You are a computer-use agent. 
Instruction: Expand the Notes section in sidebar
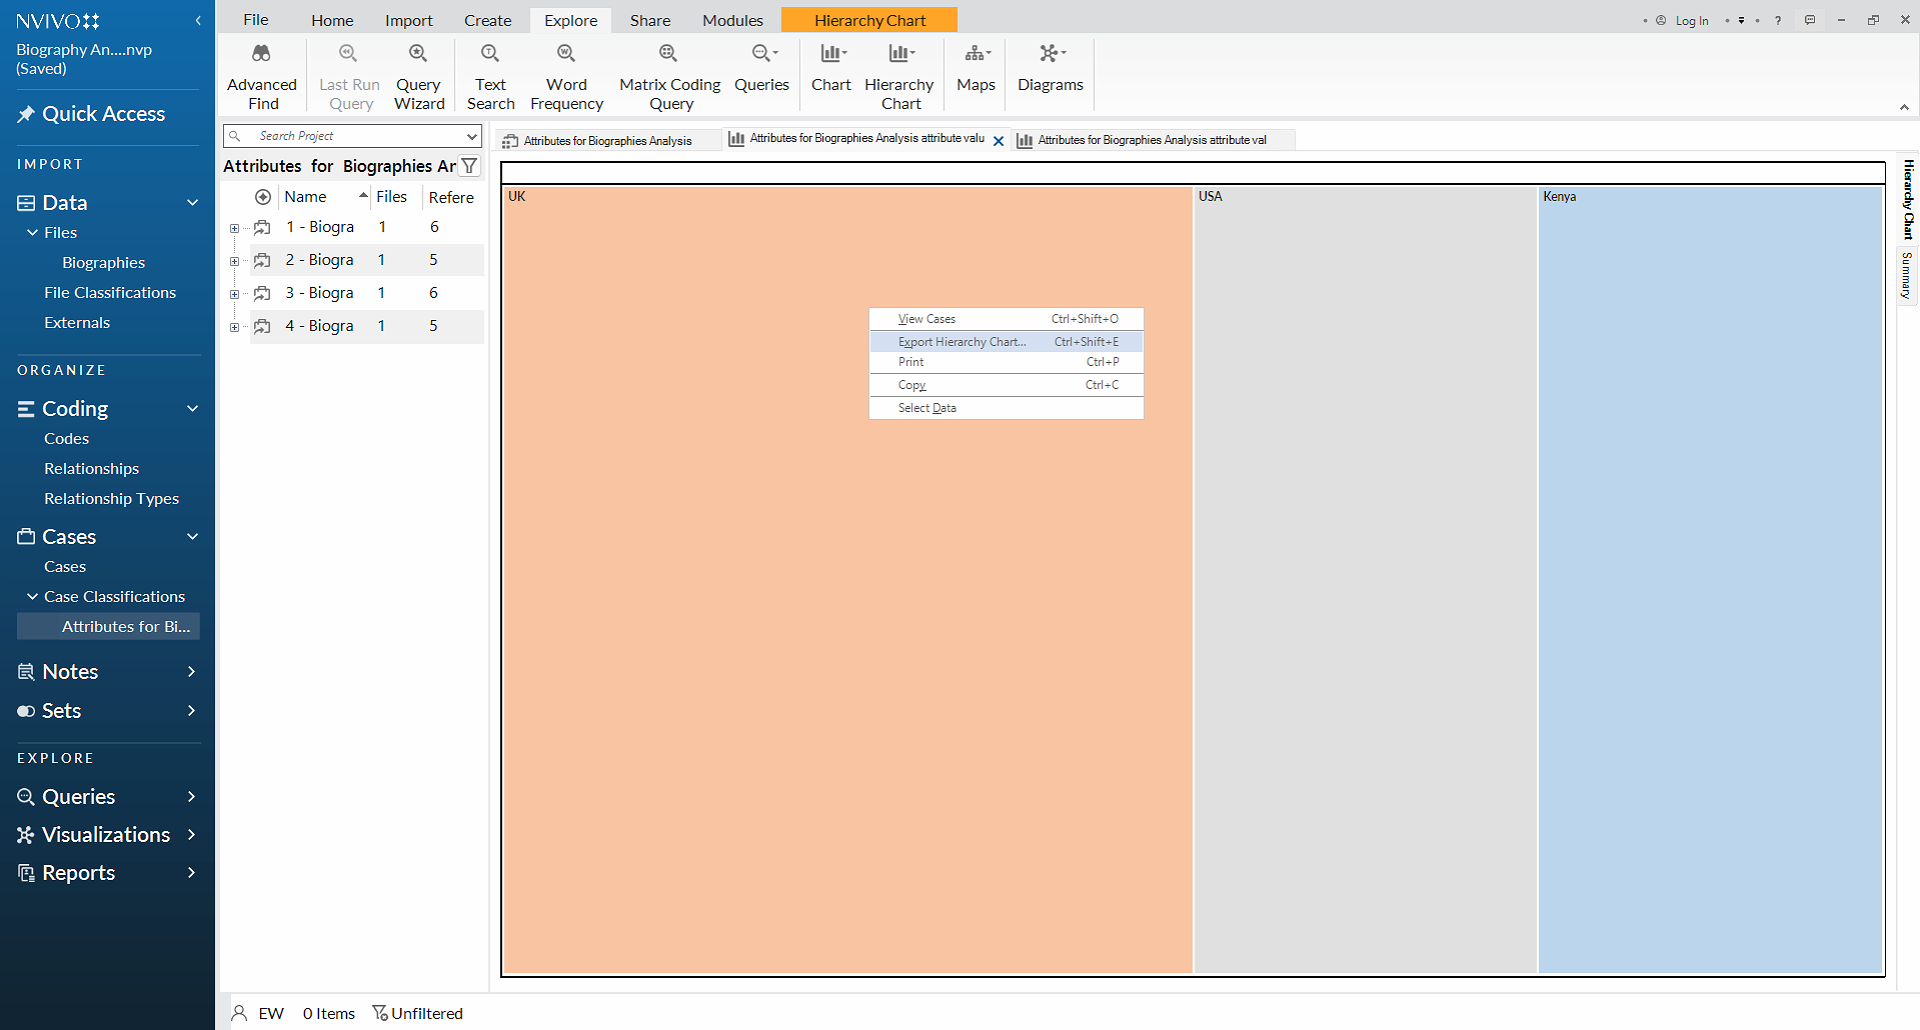click(x=191, y=672)
